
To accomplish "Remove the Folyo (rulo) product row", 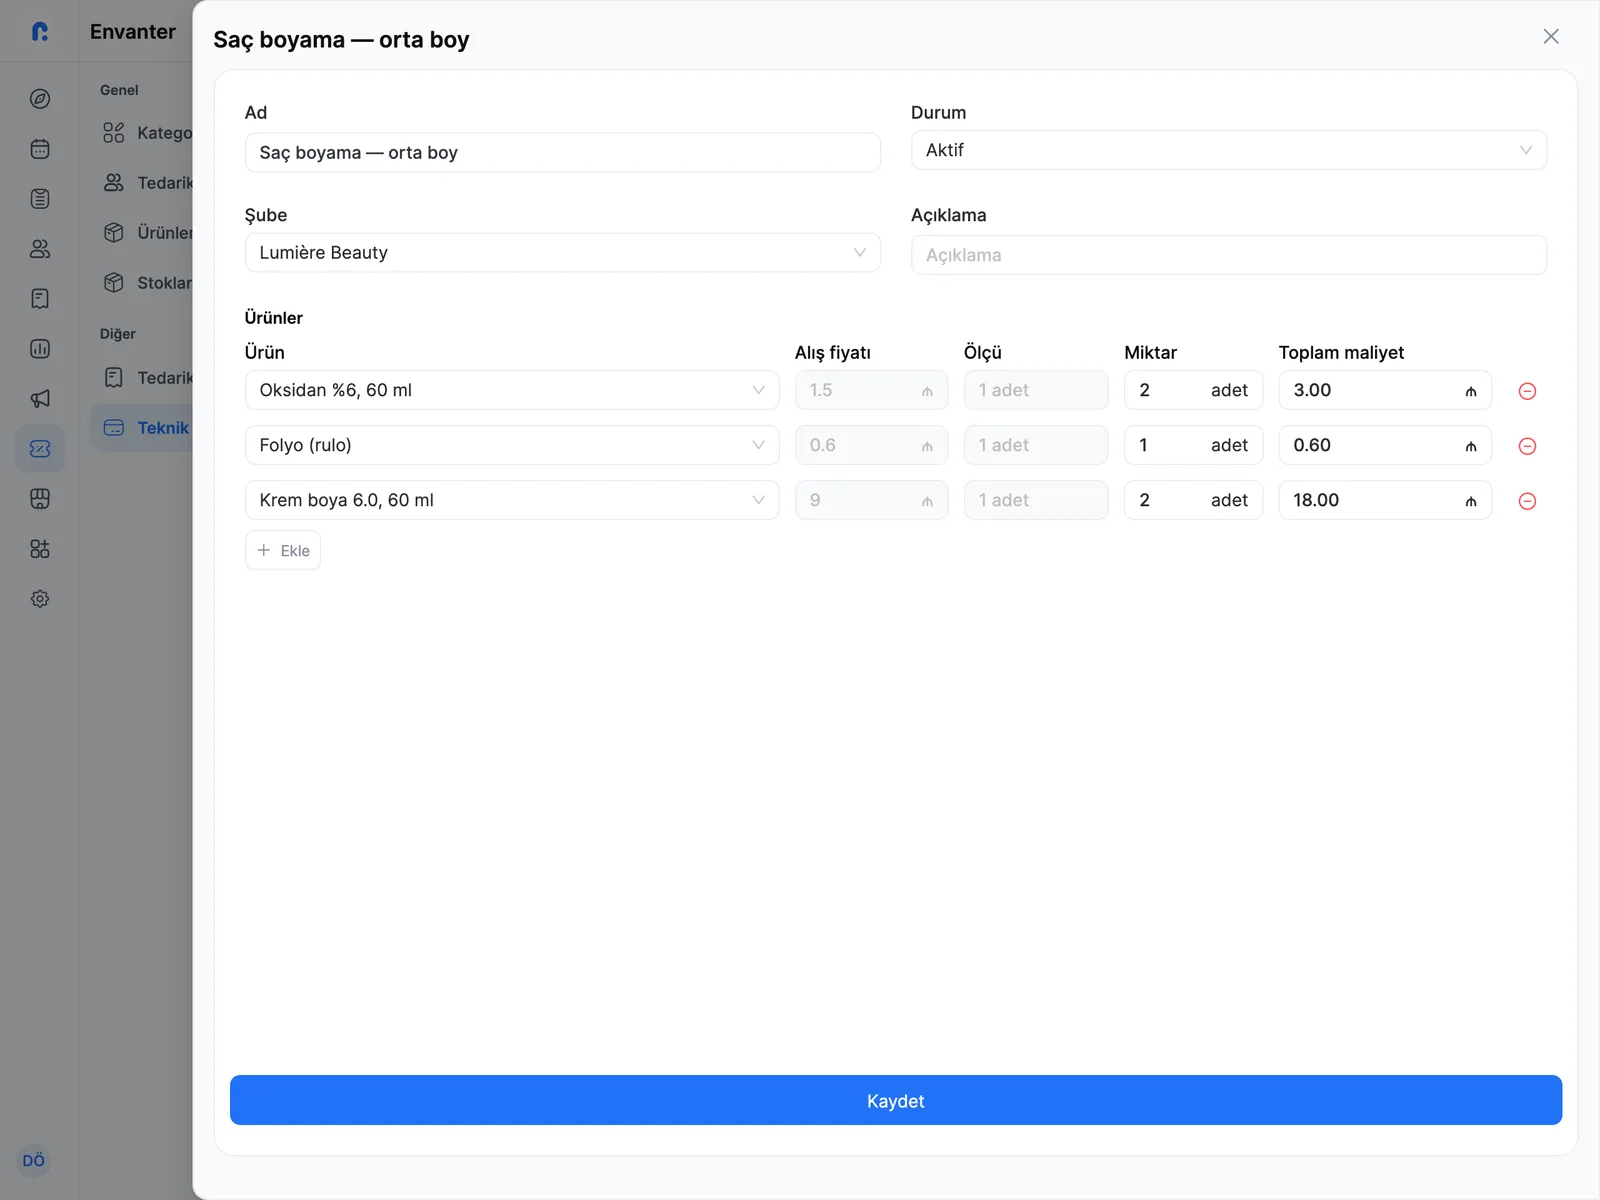I will coord(1527,446).
